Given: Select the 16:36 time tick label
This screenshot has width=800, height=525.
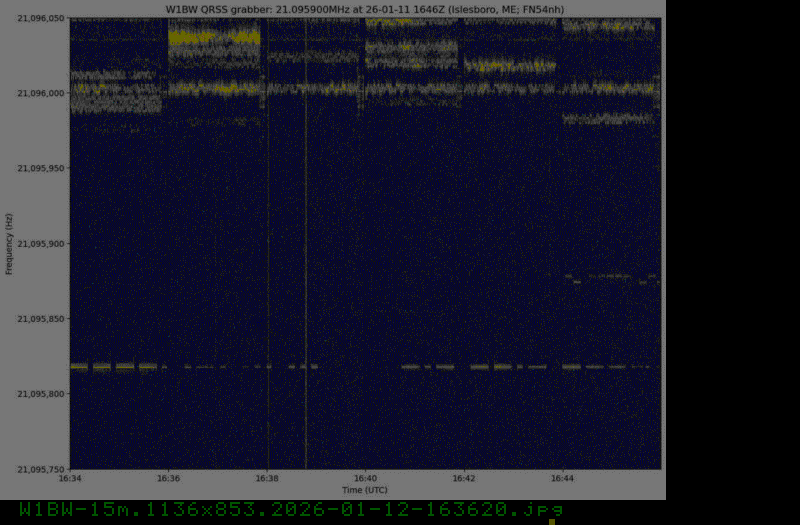Looking at the screenshot, I should 168,479.
